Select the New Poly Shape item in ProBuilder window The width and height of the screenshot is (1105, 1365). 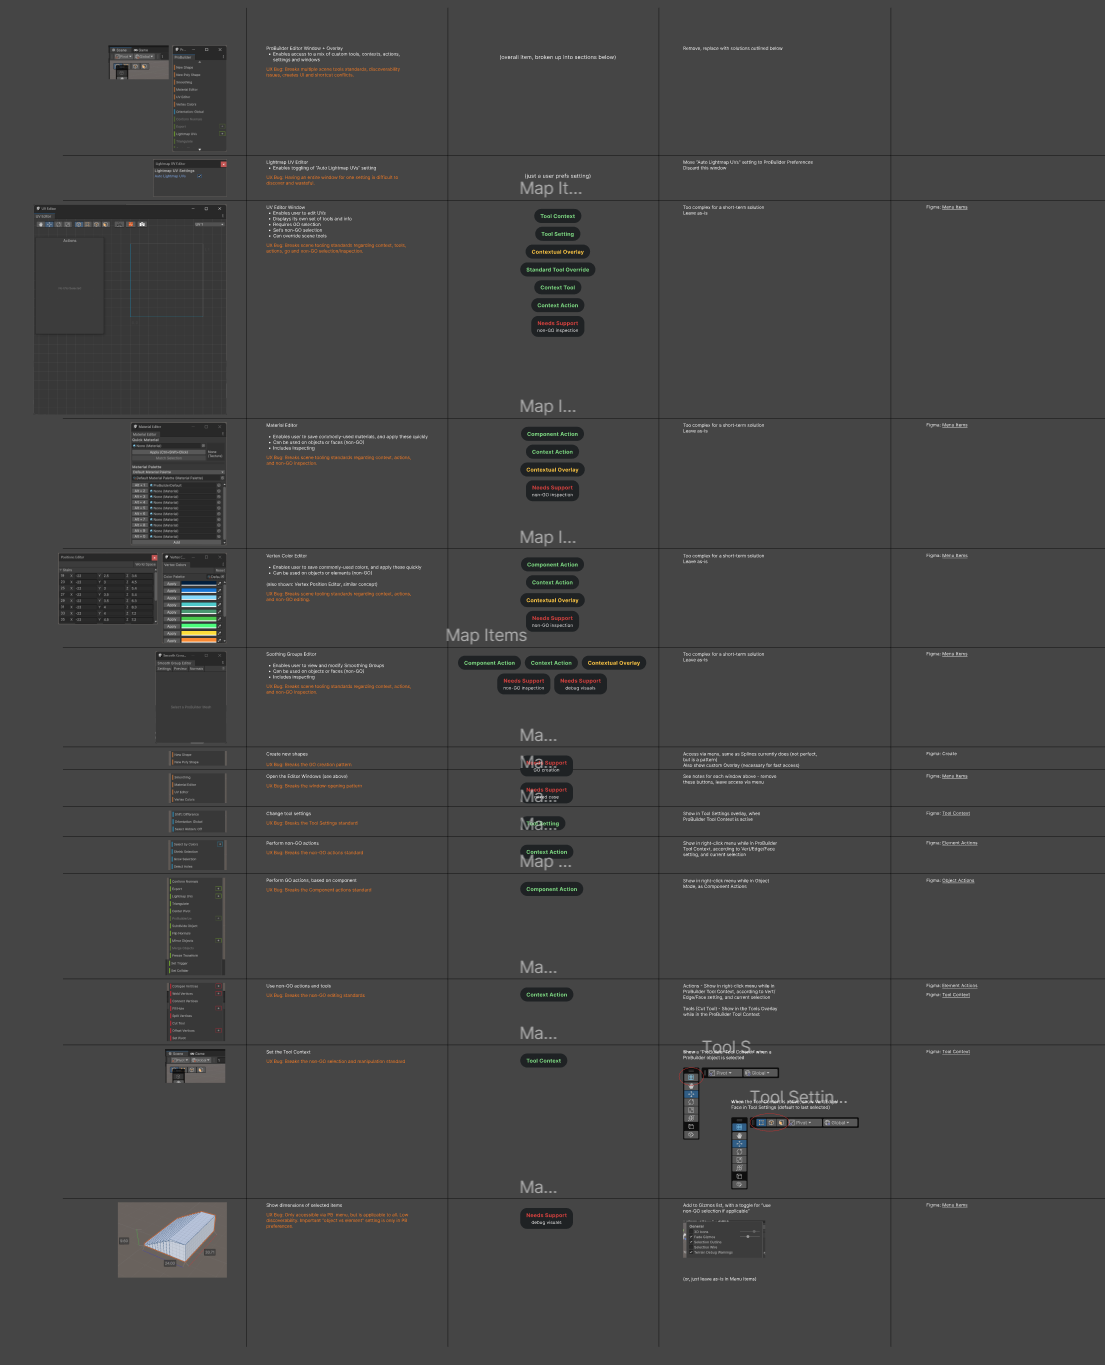coord(188,75)
